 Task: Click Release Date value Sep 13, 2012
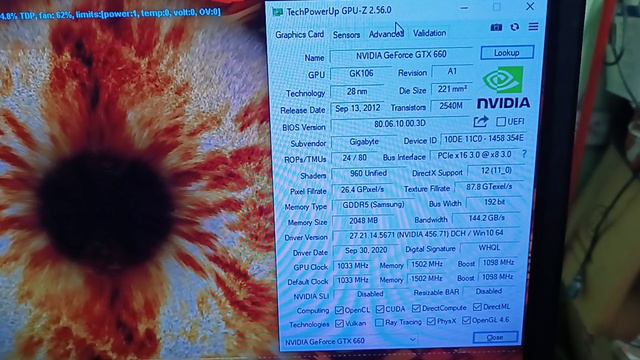(358, 108)
